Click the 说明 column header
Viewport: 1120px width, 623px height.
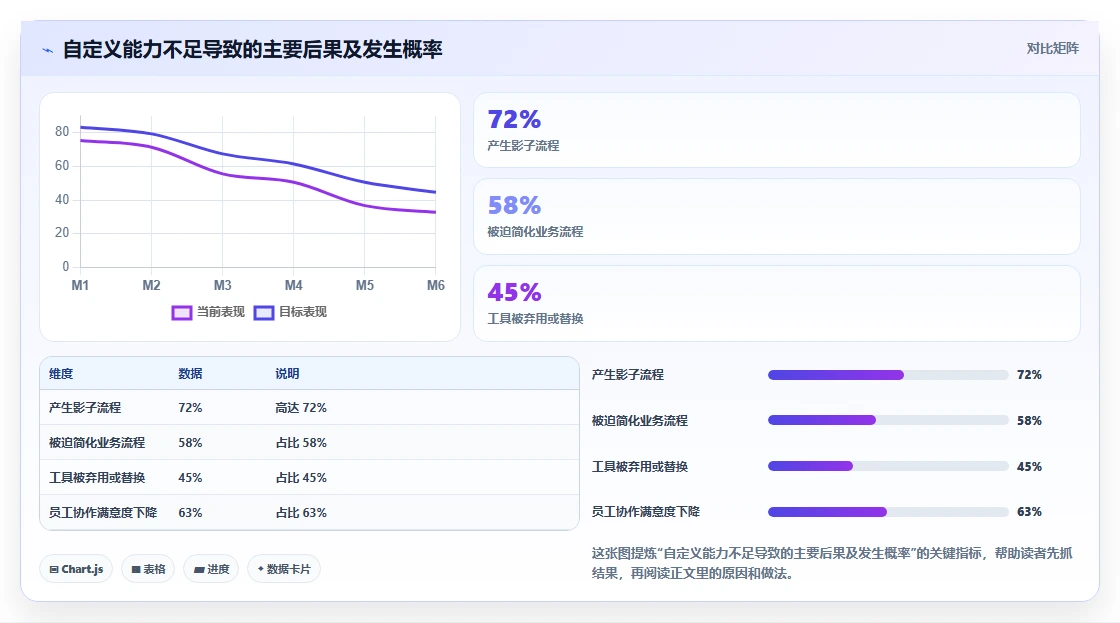click(287, 374)
